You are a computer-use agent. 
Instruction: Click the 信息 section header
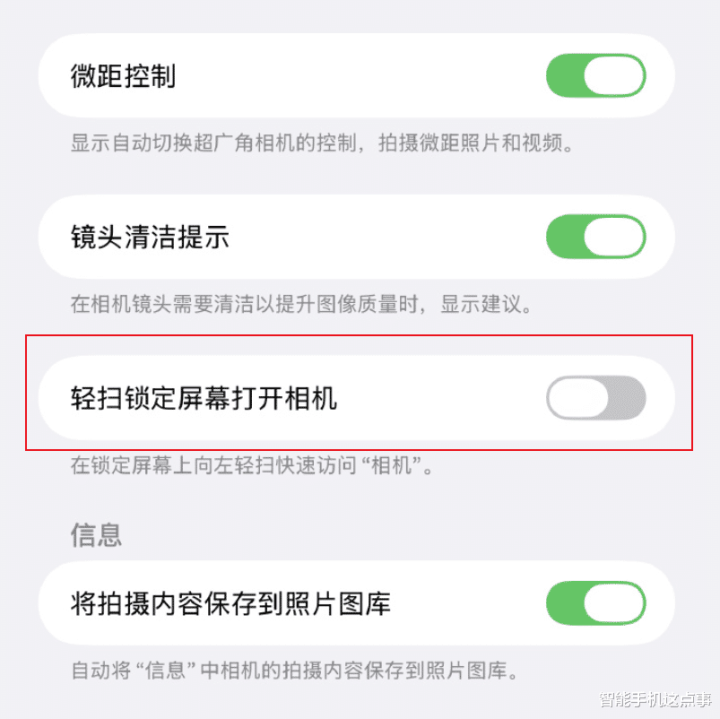(96, 535)
